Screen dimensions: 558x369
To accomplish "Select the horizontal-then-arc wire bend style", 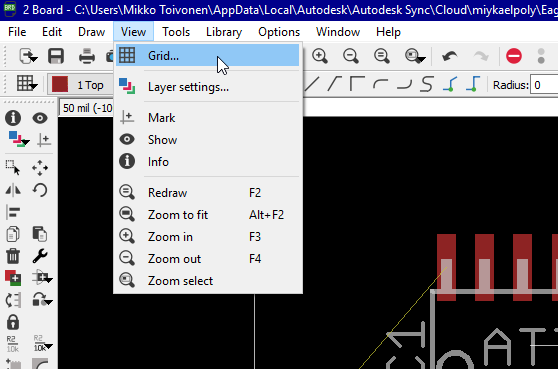I will (x=404, y=84).
